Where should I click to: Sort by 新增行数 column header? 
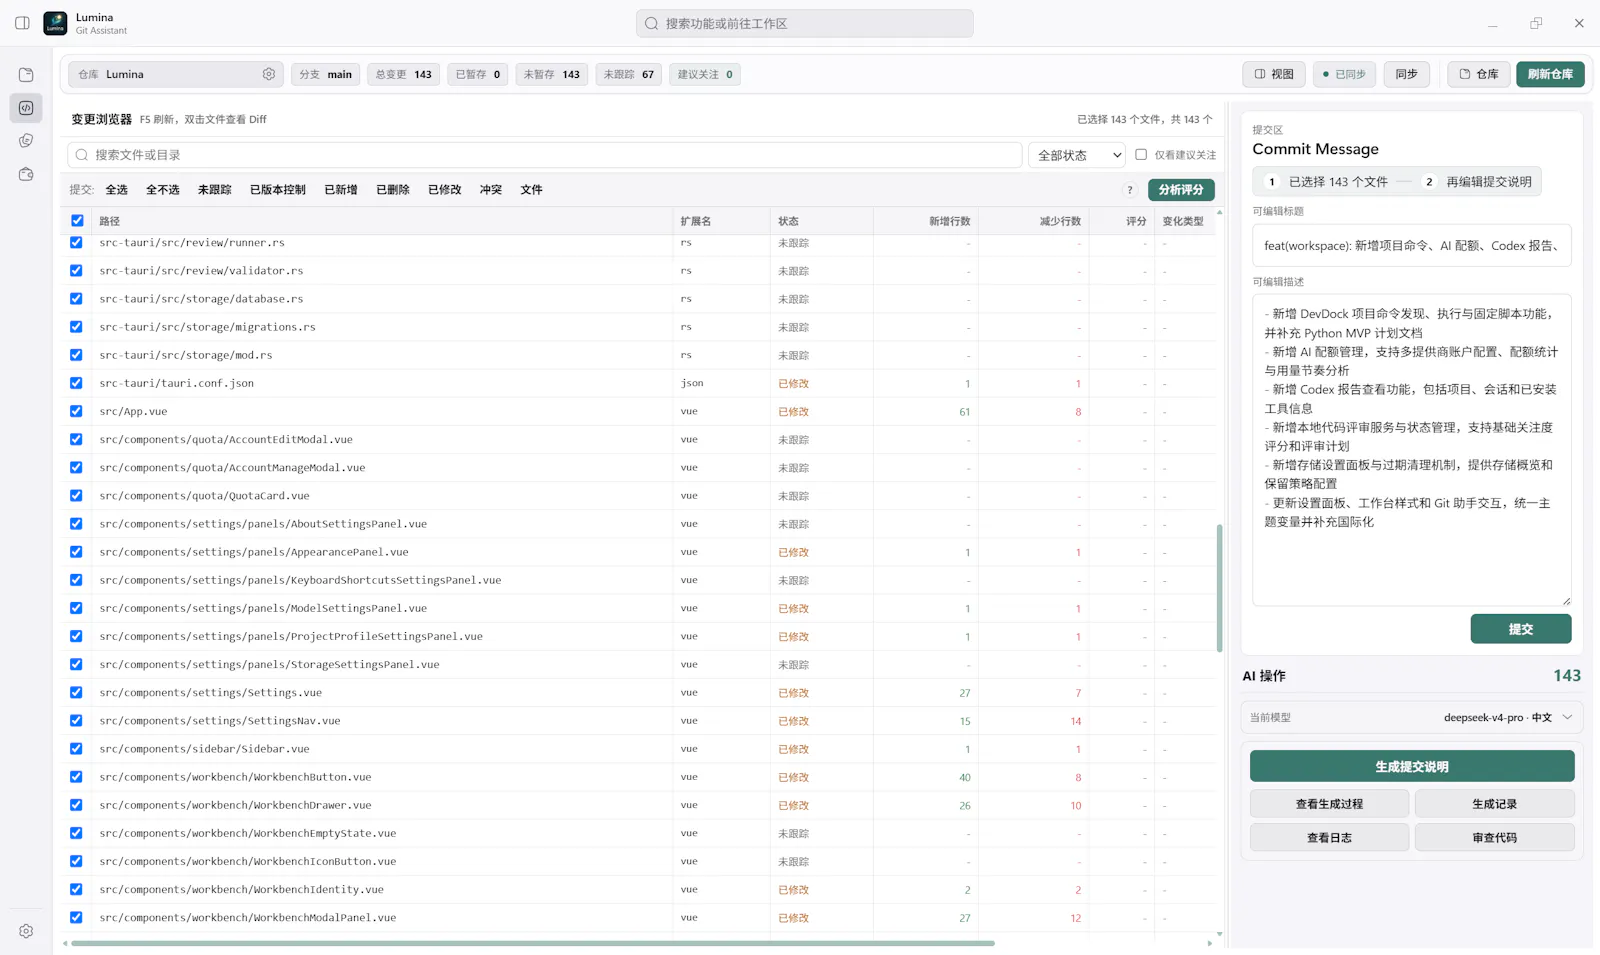[x=949, y=221]
